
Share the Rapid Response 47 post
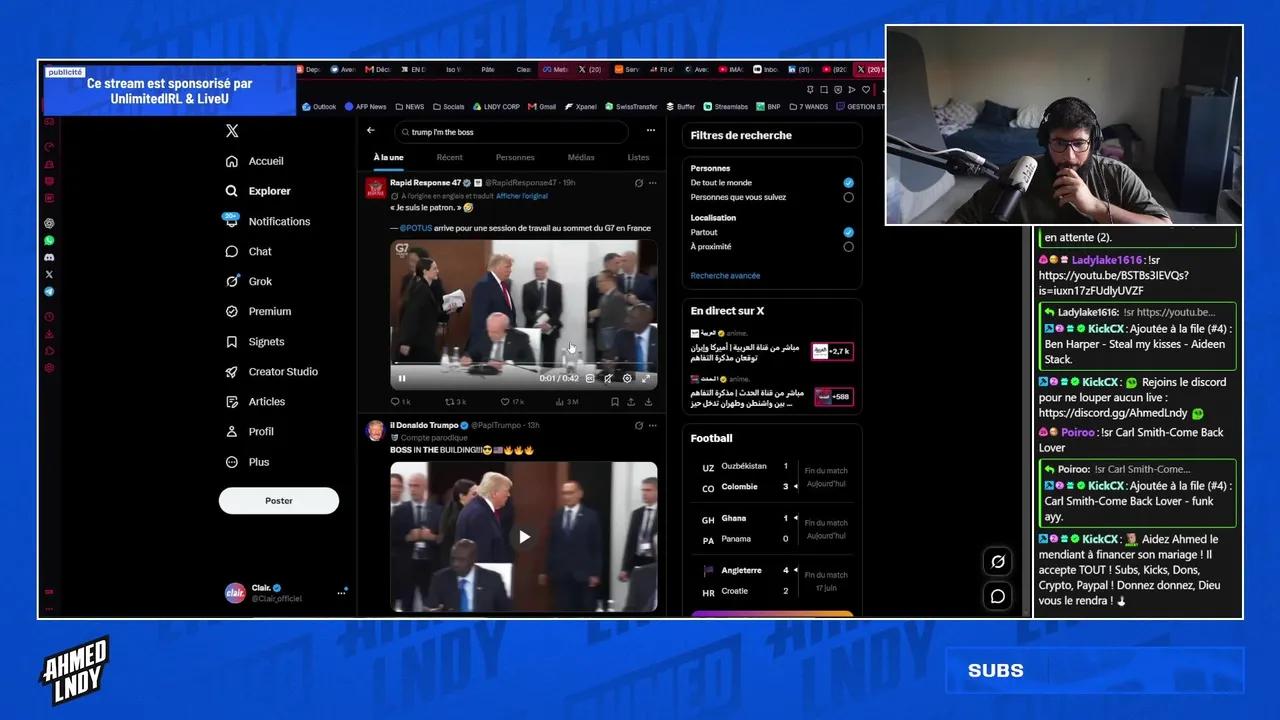point(631,402)
